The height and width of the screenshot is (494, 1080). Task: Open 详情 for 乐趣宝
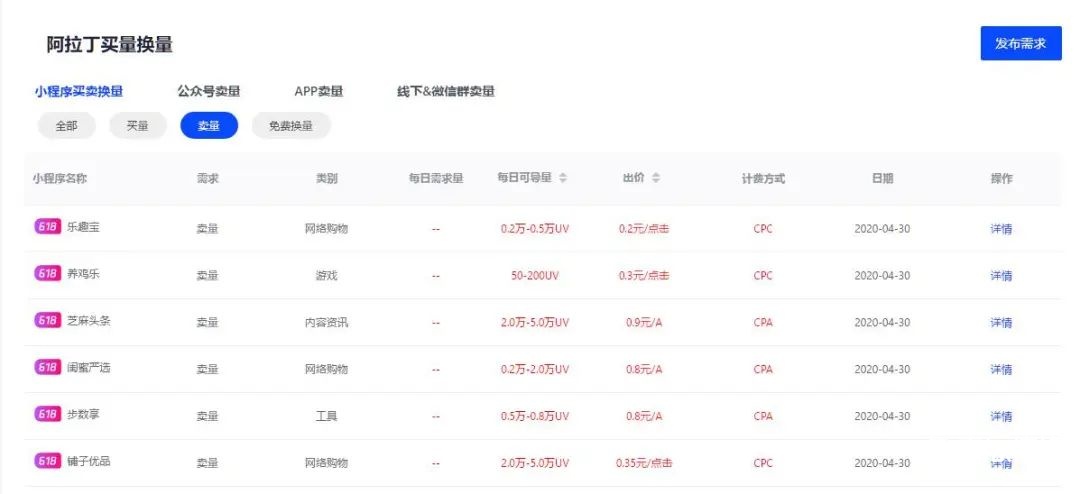(1001, 228)
